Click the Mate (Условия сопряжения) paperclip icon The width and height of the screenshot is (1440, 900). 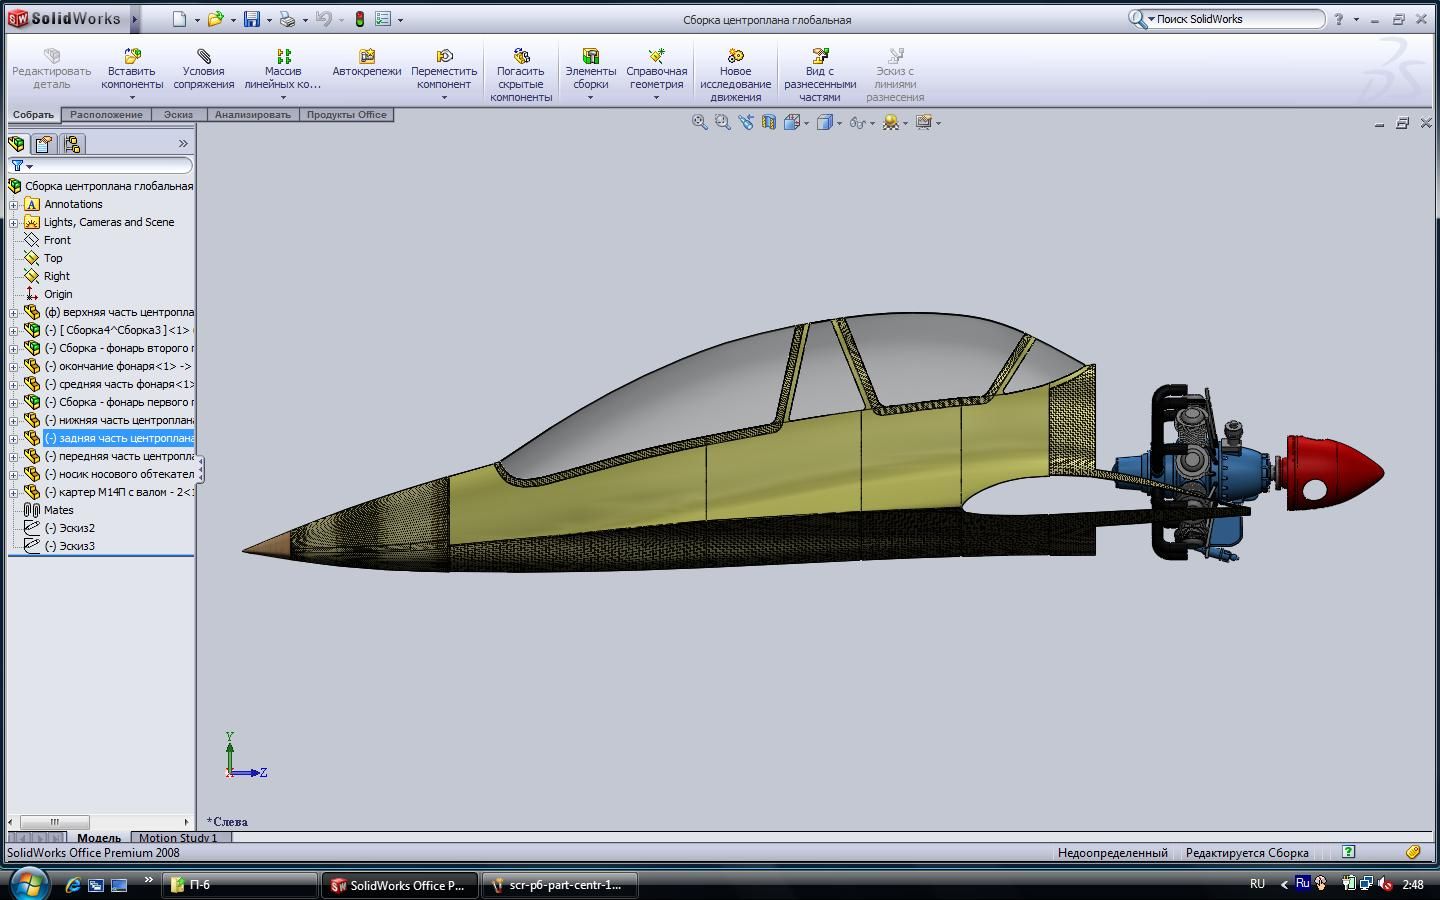204,56
